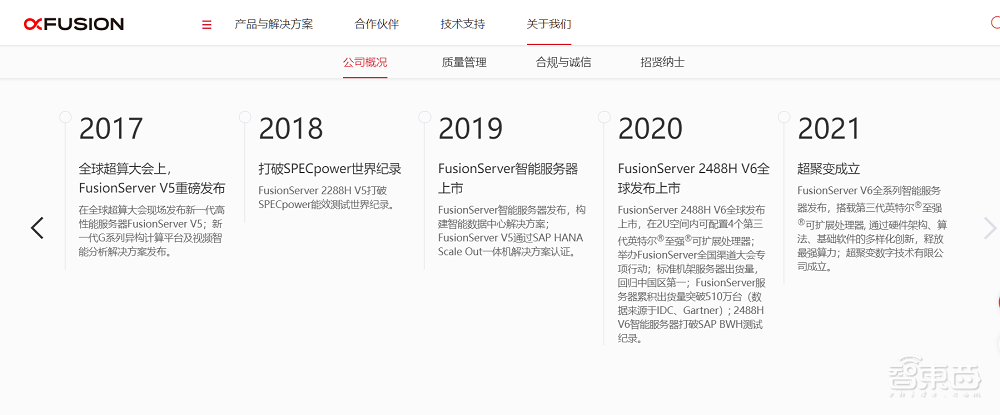Click the 2020 description paragraph

point(691,273)
